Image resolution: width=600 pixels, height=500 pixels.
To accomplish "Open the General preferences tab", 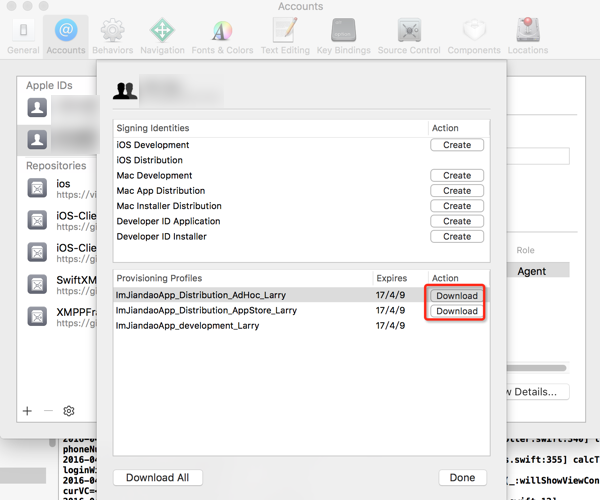I will 23,37.
